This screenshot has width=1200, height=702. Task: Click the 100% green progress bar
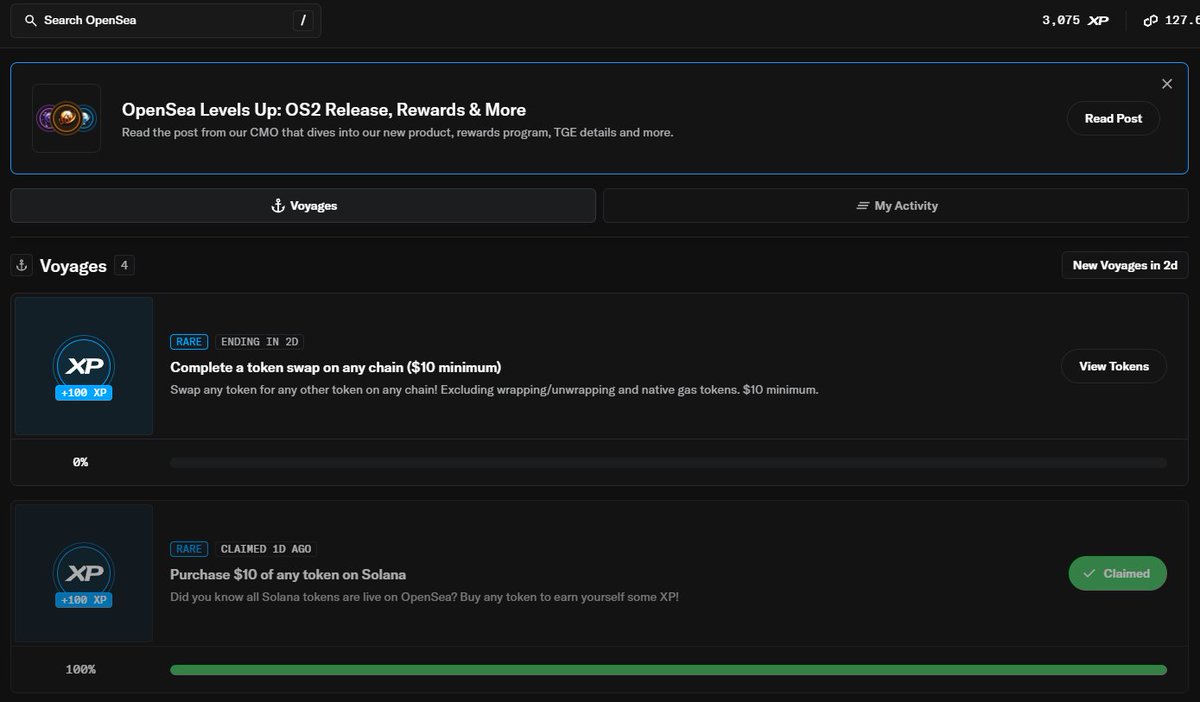point(668,670)
